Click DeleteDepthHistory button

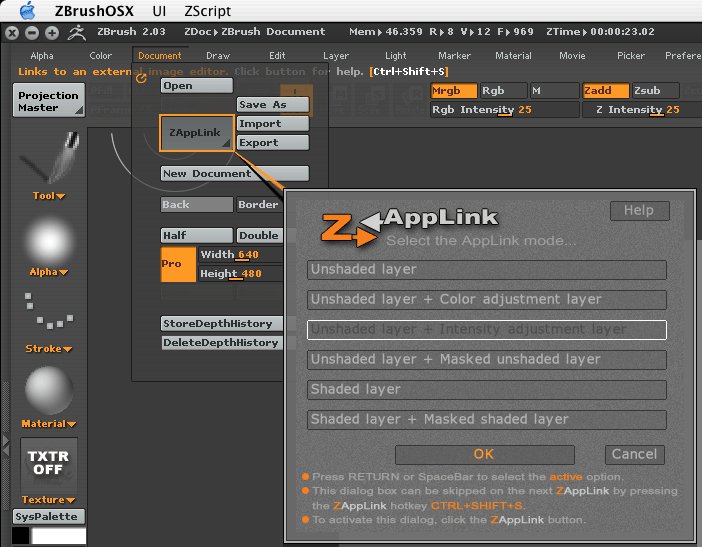[x=222, y=343]
